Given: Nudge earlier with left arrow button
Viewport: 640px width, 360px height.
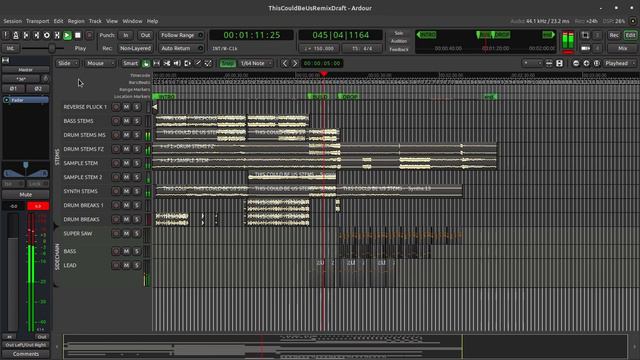Looking at the screenshot, I should tap(284, 63).
